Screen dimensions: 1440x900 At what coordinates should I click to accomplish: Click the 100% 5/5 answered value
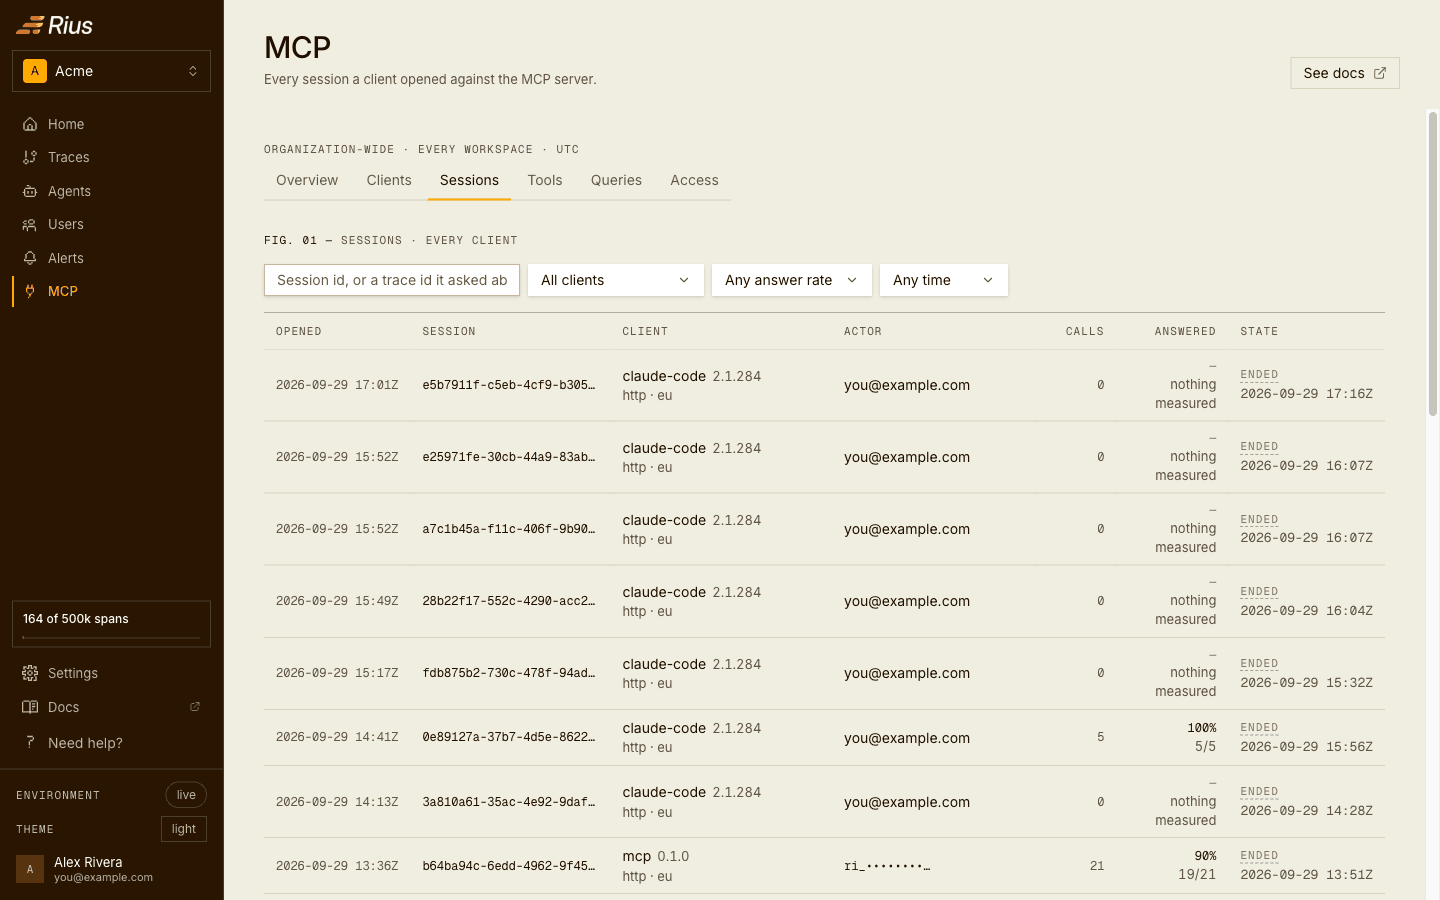point(1201,737)
